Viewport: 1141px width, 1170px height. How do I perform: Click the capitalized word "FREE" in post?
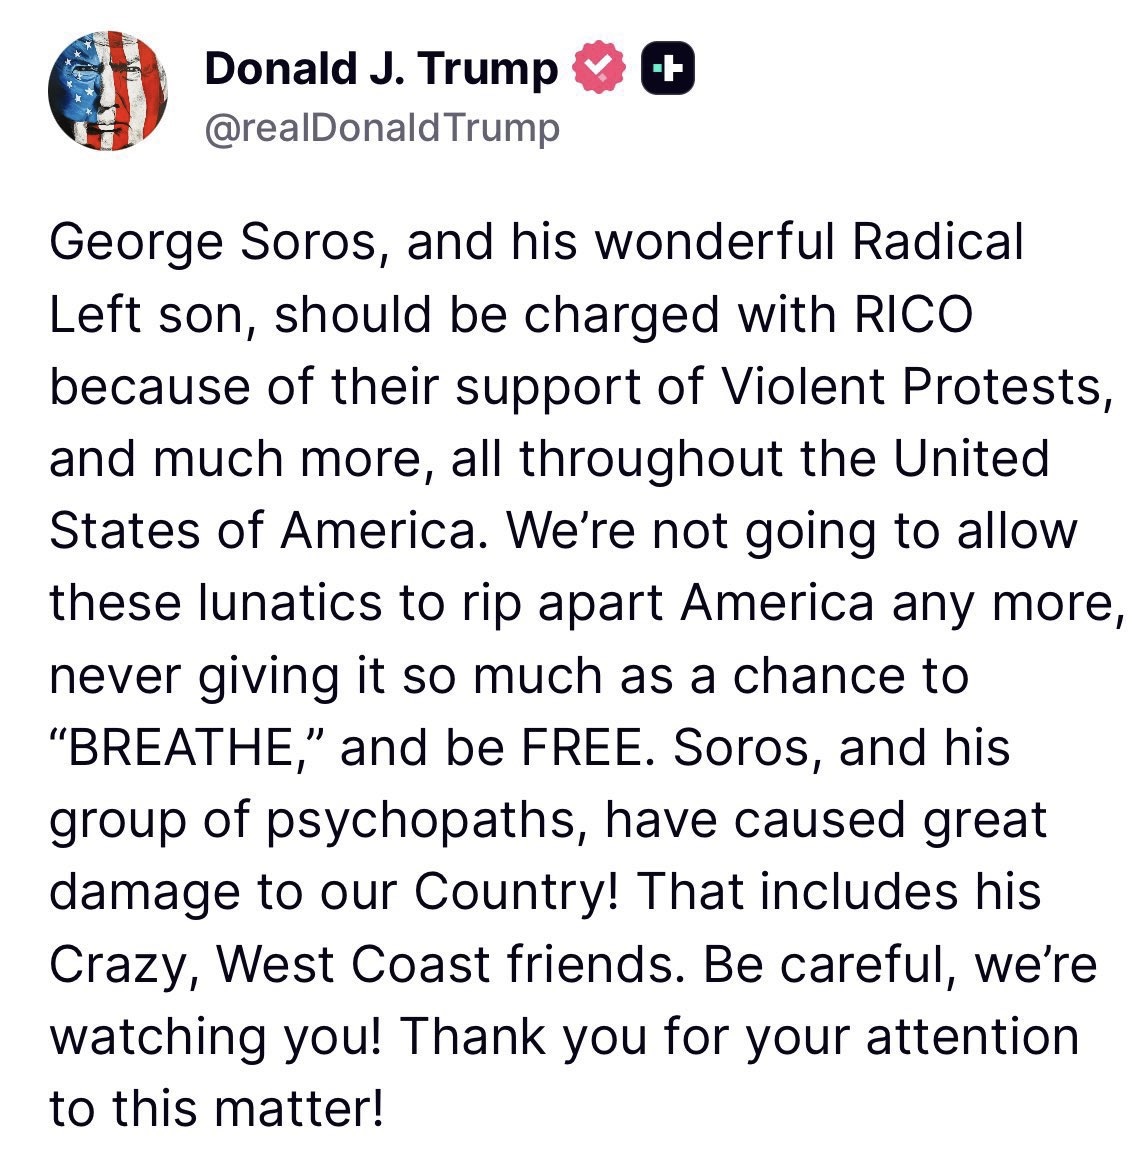coord(593,748)
